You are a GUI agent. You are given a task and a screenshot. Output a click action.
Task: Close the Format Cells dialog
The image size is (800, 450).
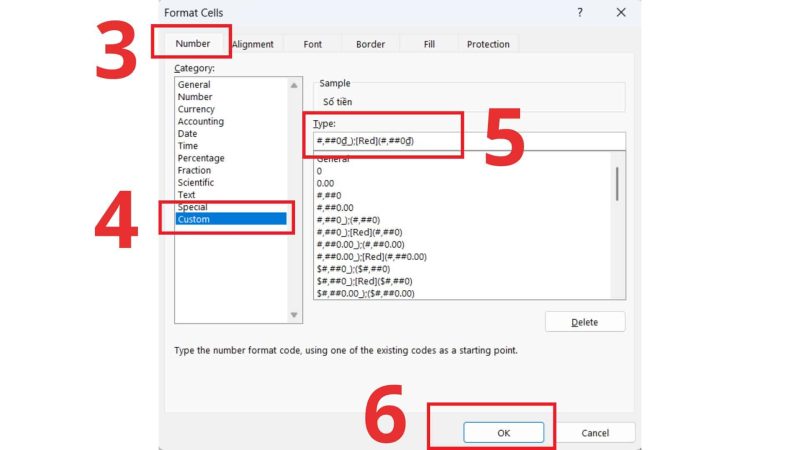[x=621, y=13]
